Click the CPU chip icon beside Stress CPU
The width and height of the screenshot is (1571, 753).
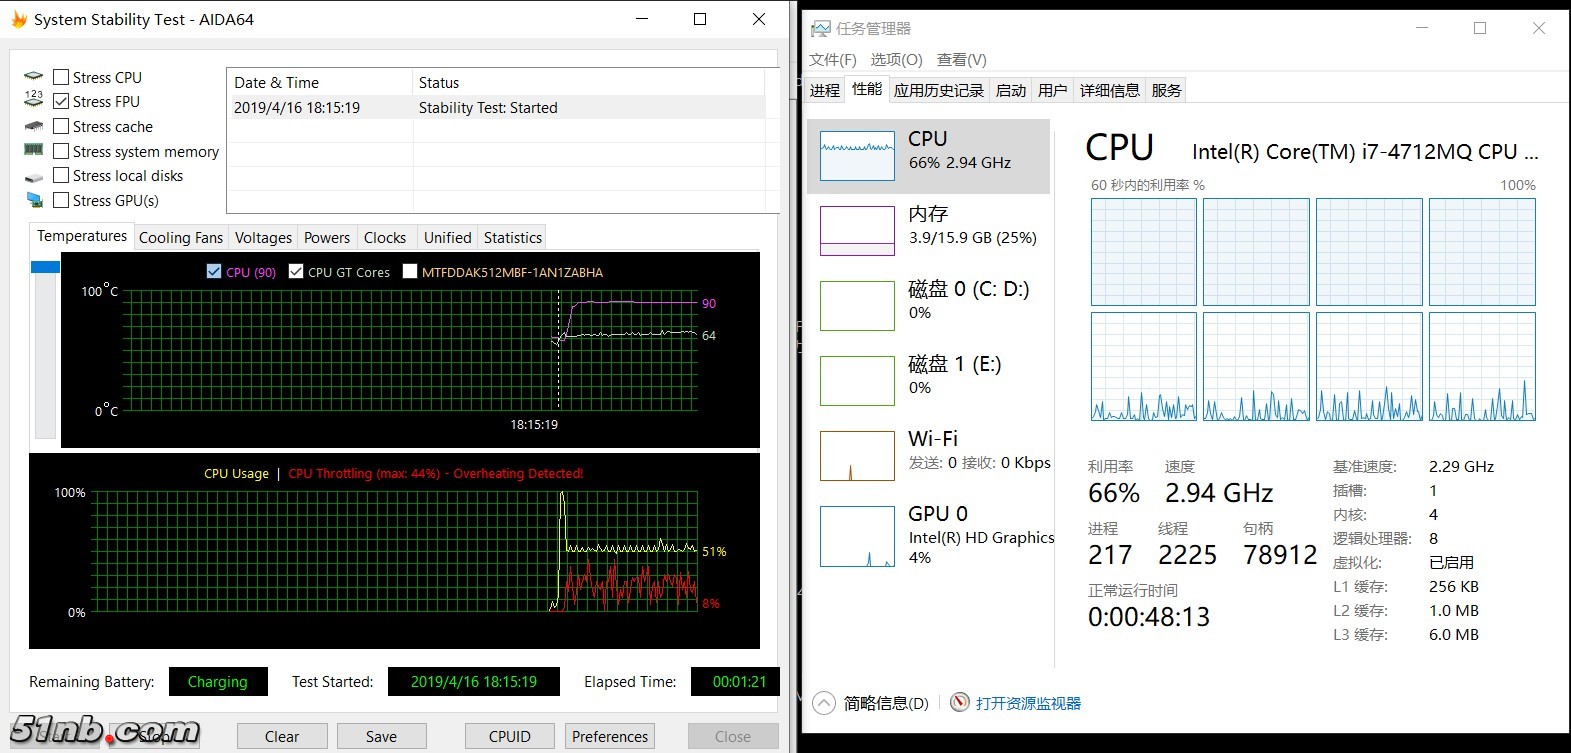34,76
